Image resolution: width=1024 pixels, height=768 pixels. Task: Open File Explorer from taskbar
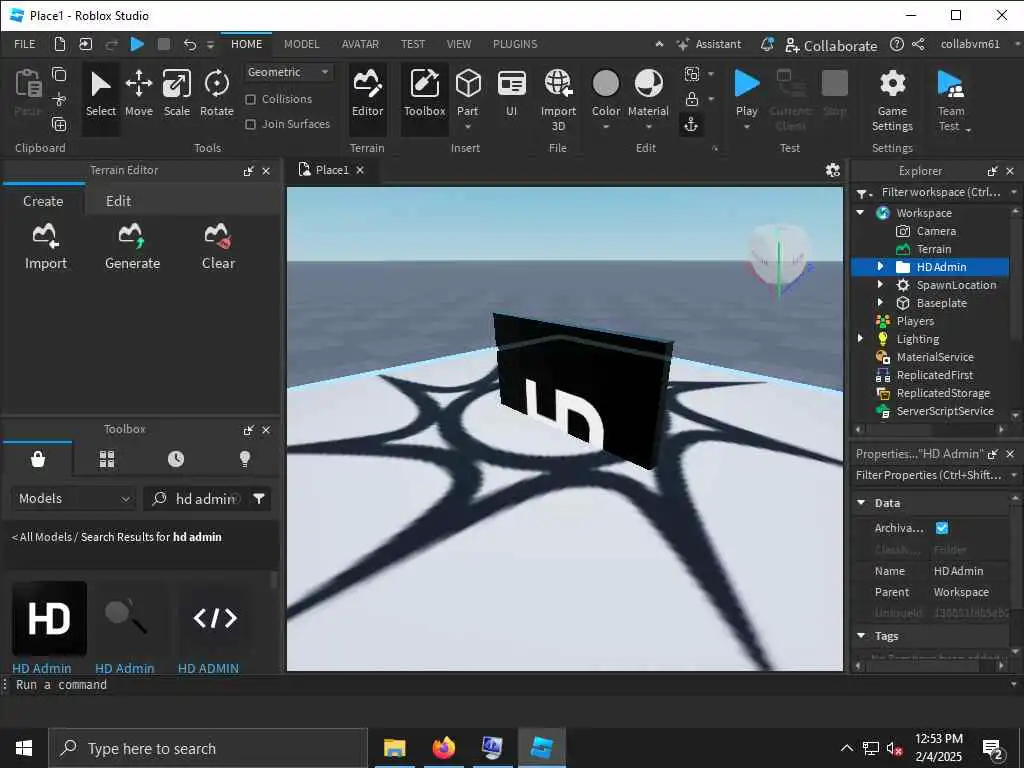click(394, 748)
